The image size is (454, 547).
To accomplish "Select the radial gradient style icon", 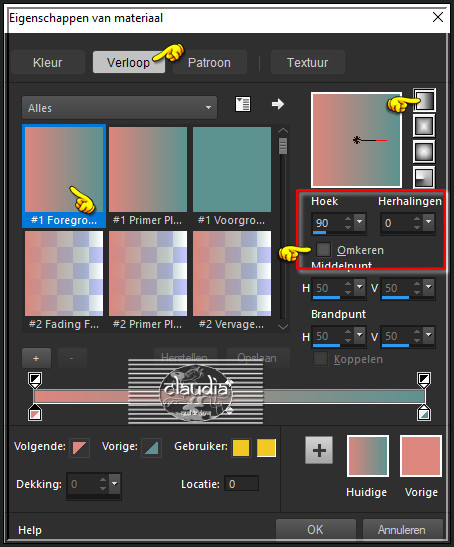I will (424, 177).
